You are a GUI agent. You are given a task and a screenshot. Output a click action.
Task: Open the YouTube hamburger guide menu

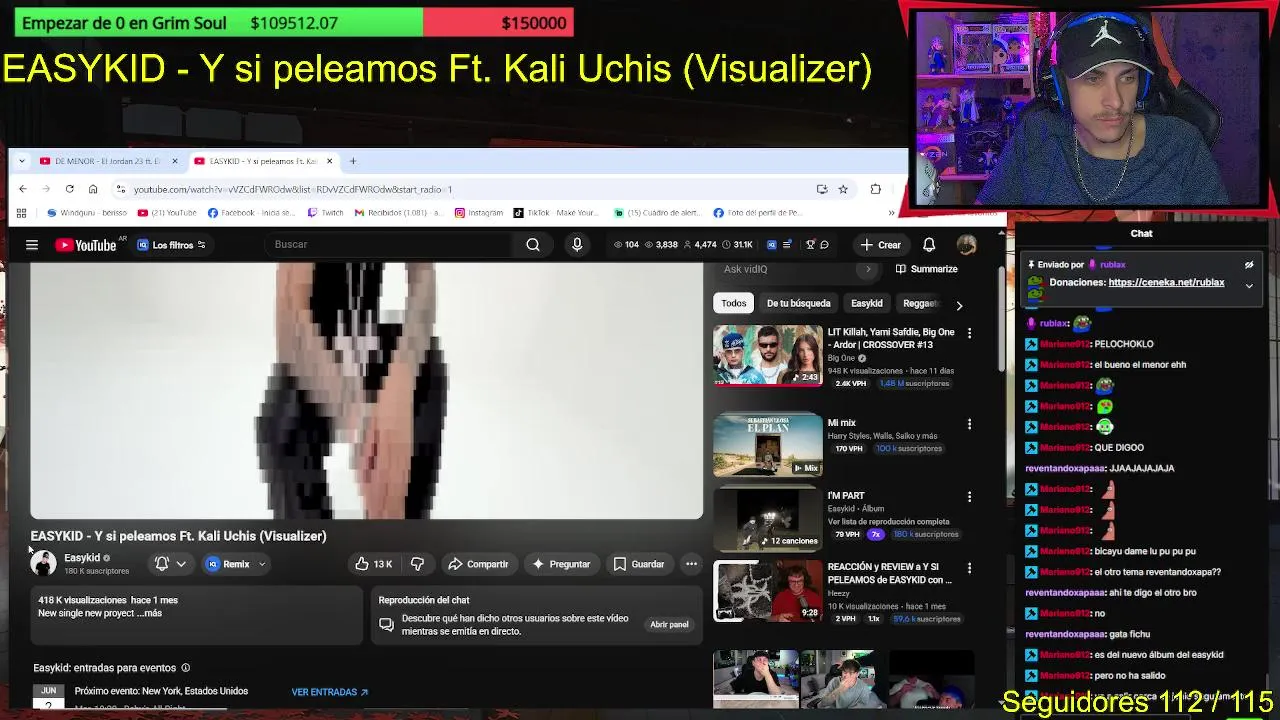(32, 245)
